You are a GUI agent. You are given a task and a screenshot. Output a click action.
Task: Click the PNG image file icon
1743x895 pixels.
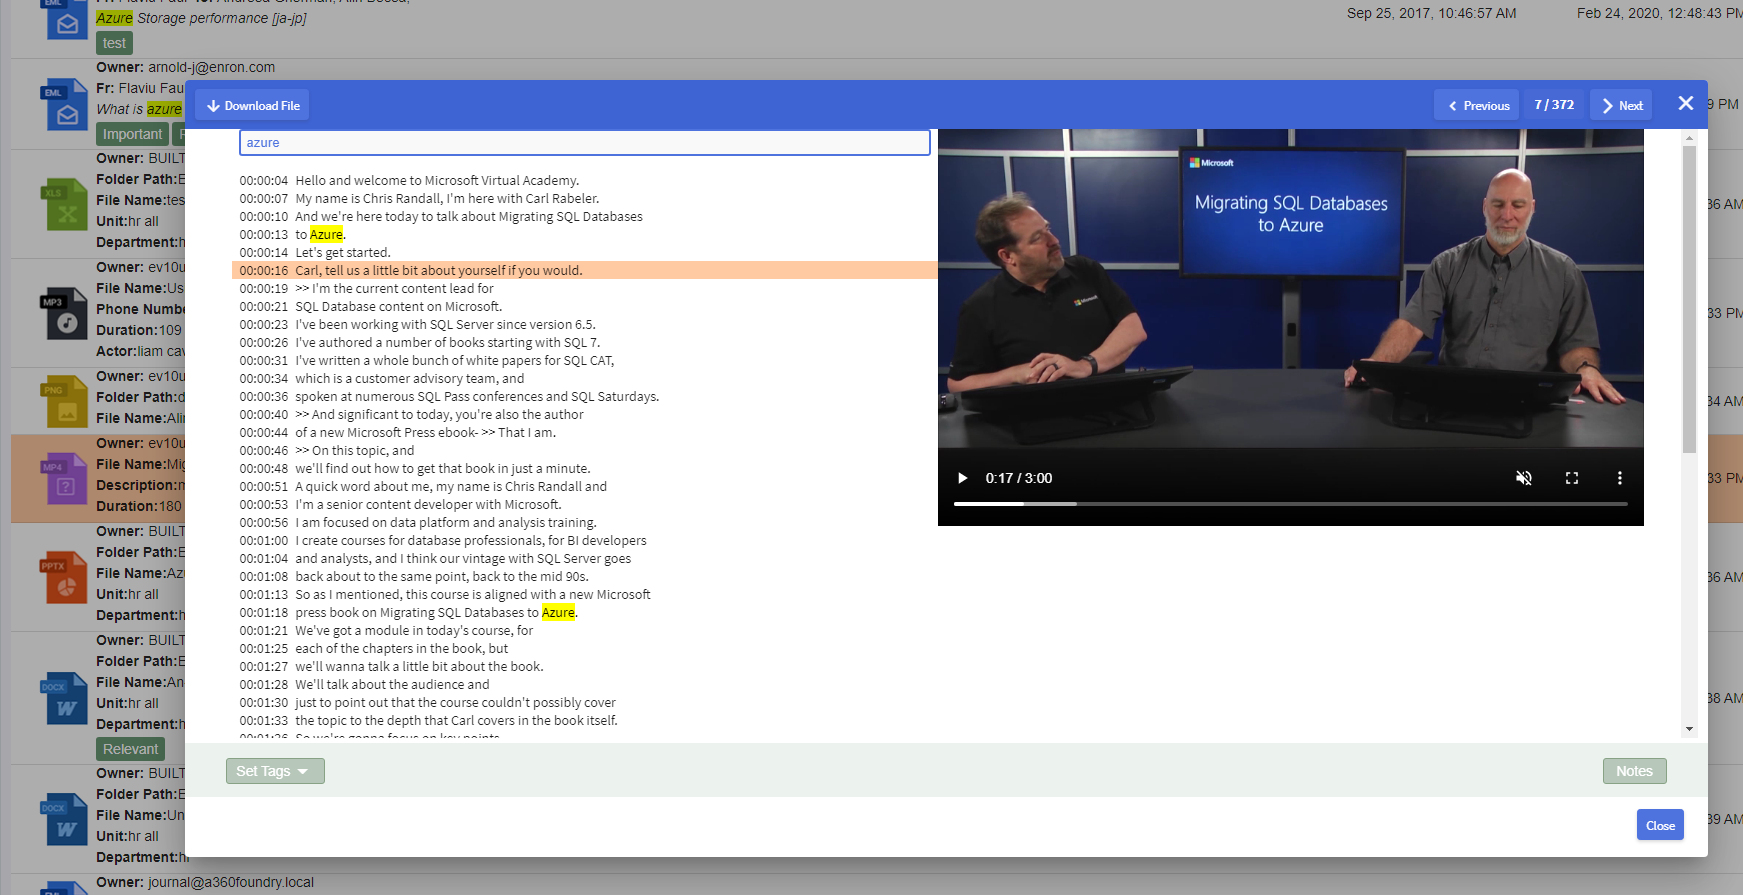coord(65,403)
